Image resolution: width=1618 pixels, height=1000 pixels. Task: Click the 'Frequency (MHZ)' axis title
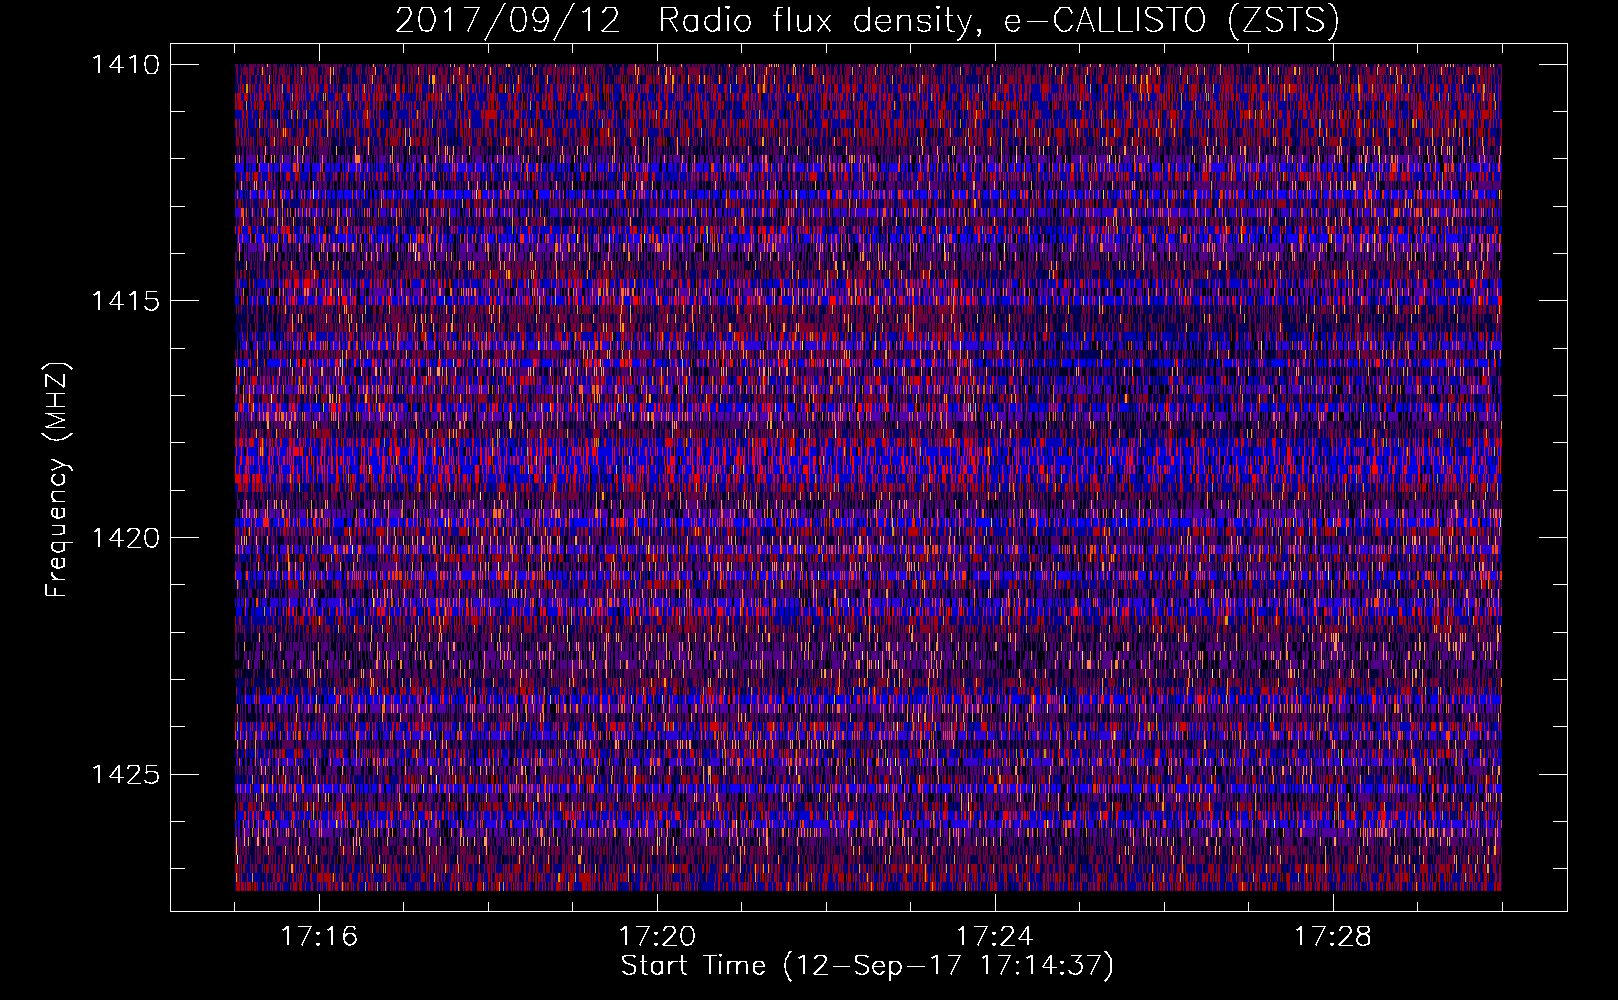(x=57, y=479)
